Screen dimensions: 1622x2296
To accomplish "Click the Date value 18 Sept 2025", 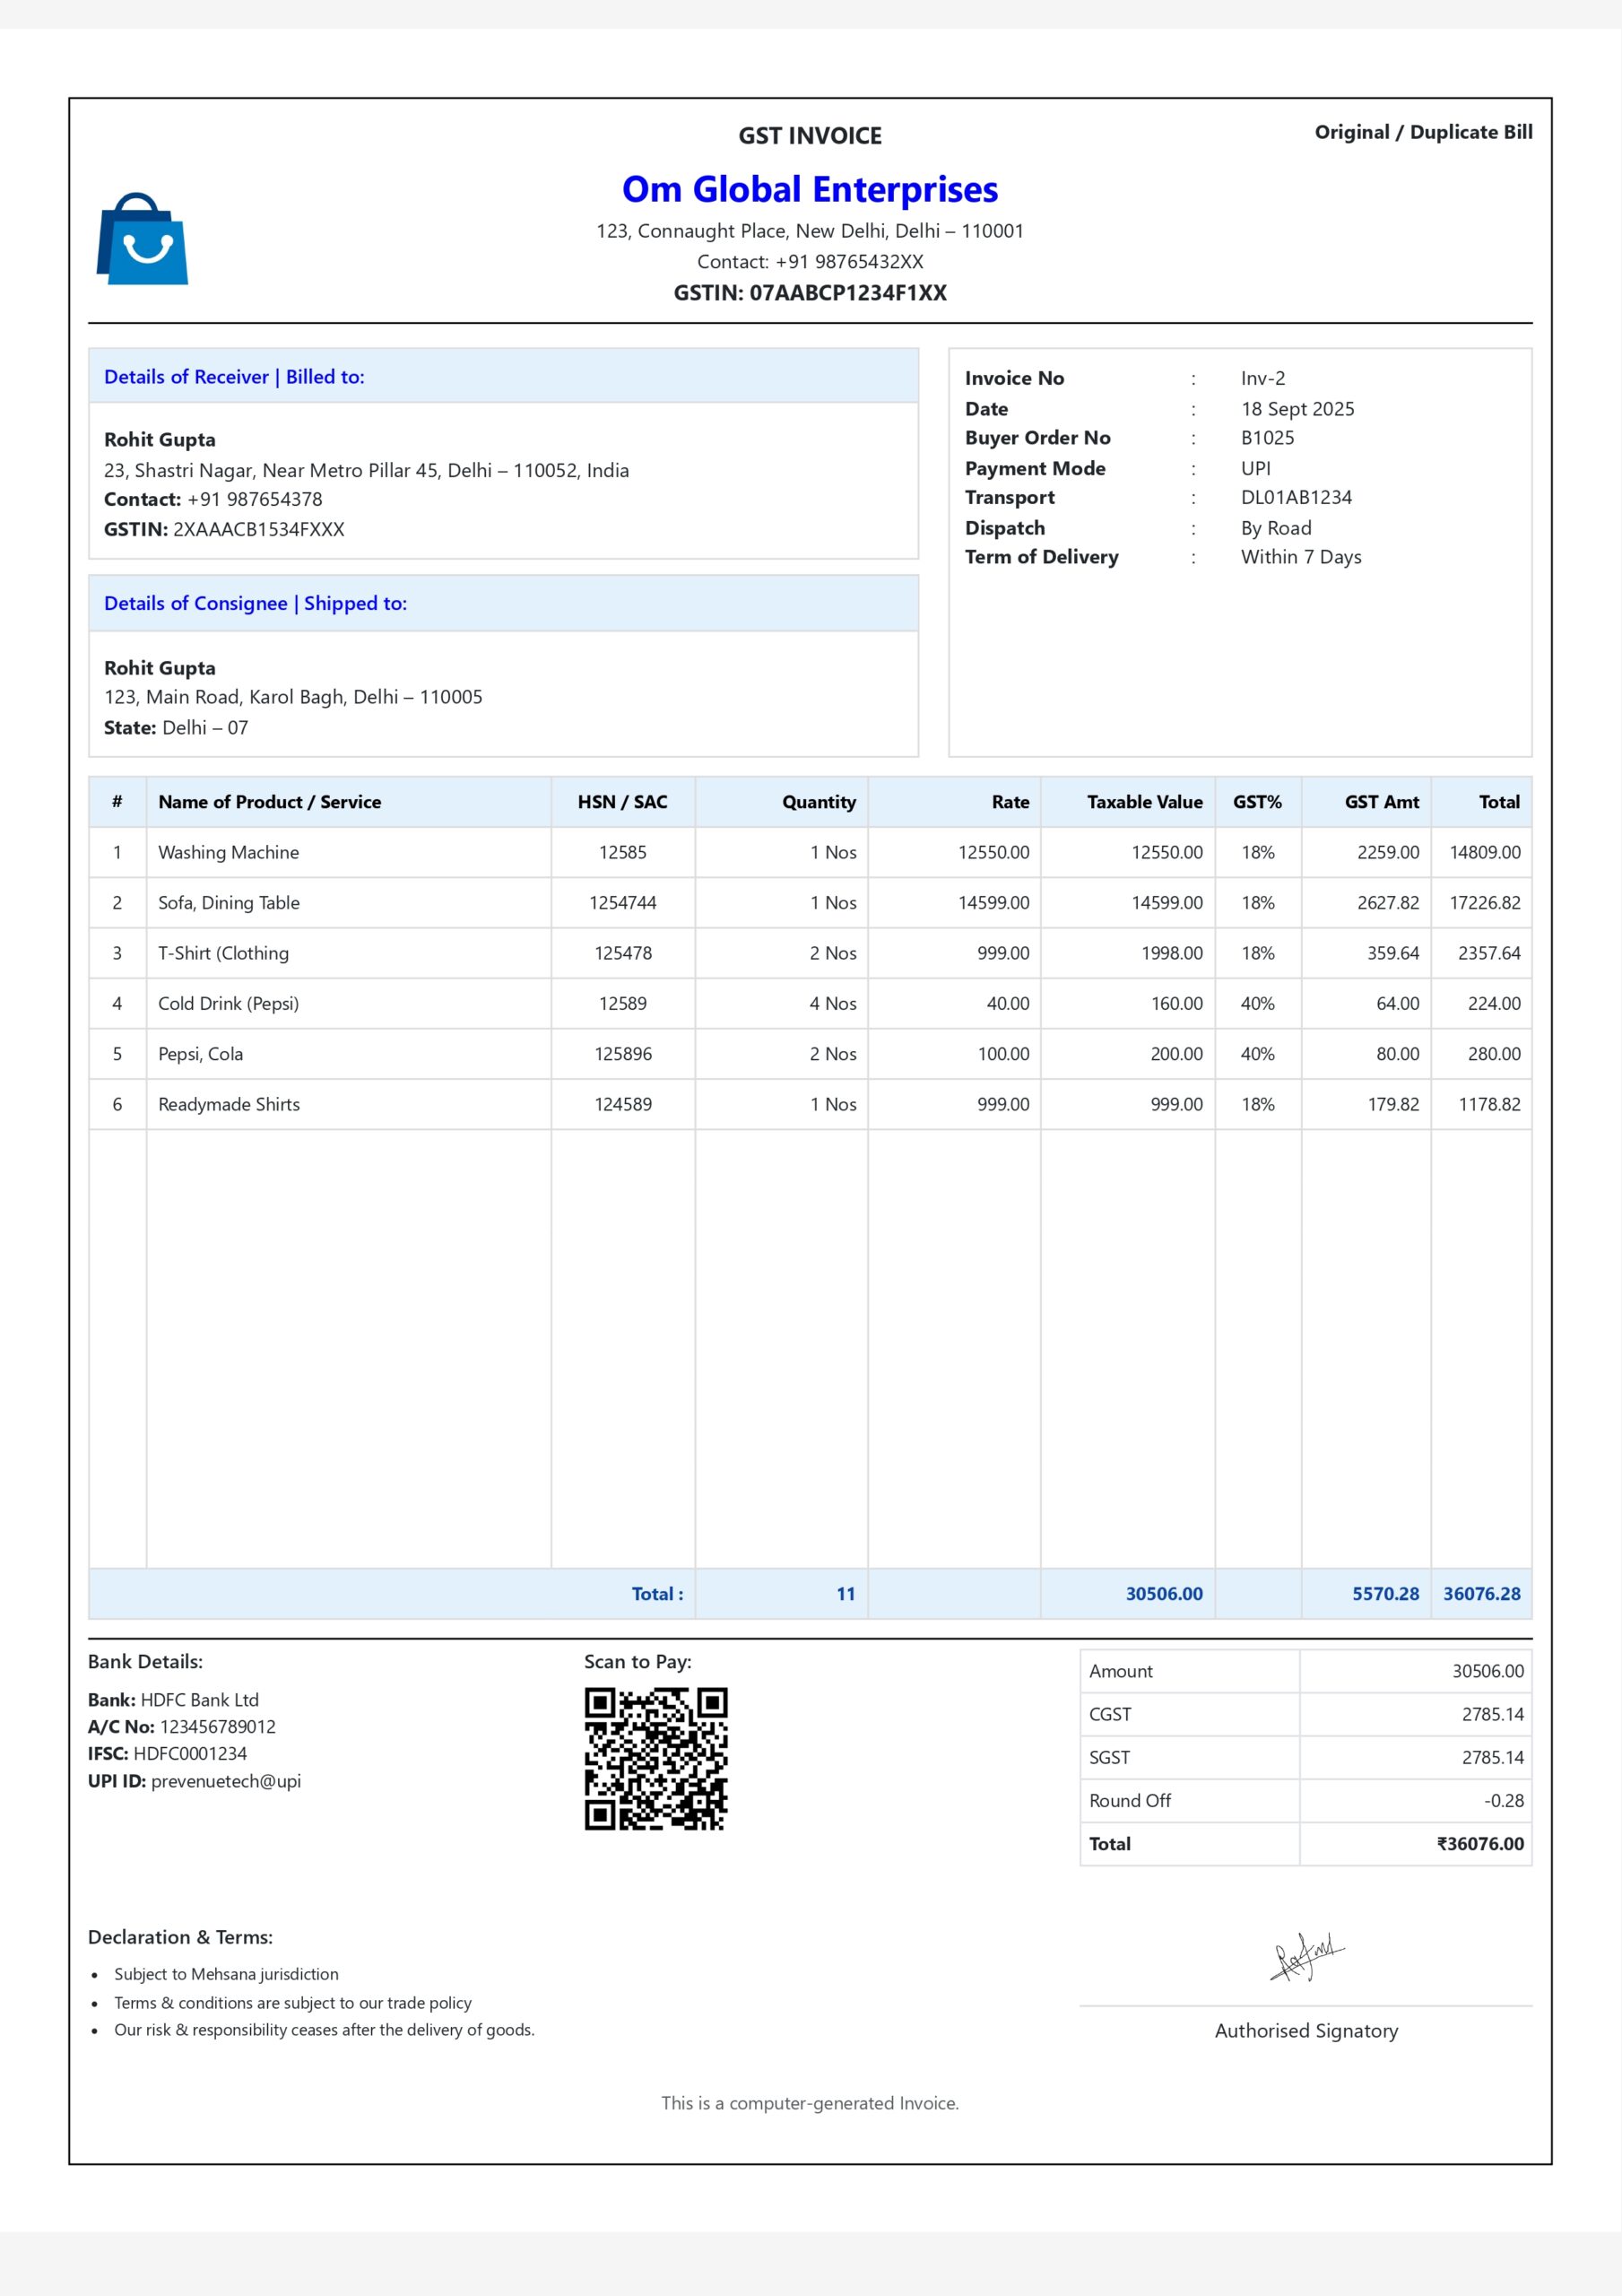I will tap(1297, 409).
